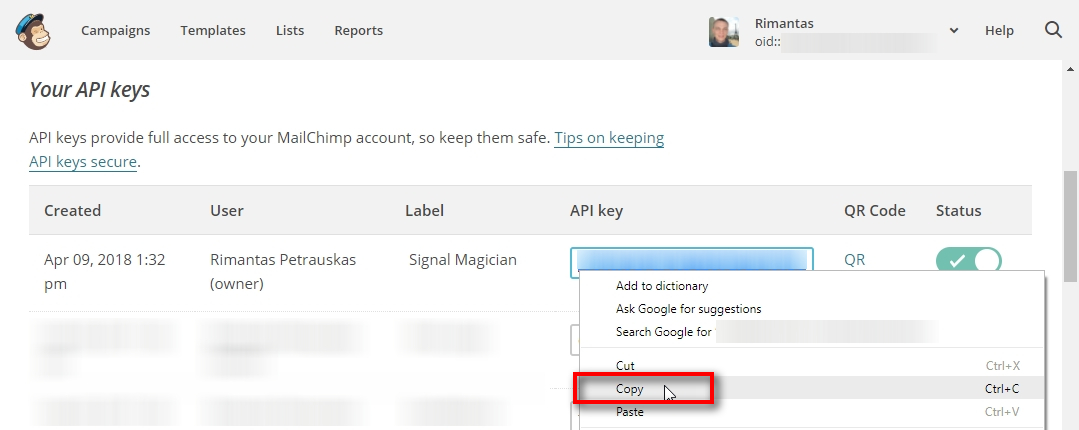
Task: Click Search Google for selected text
Action: coord(664,332)
